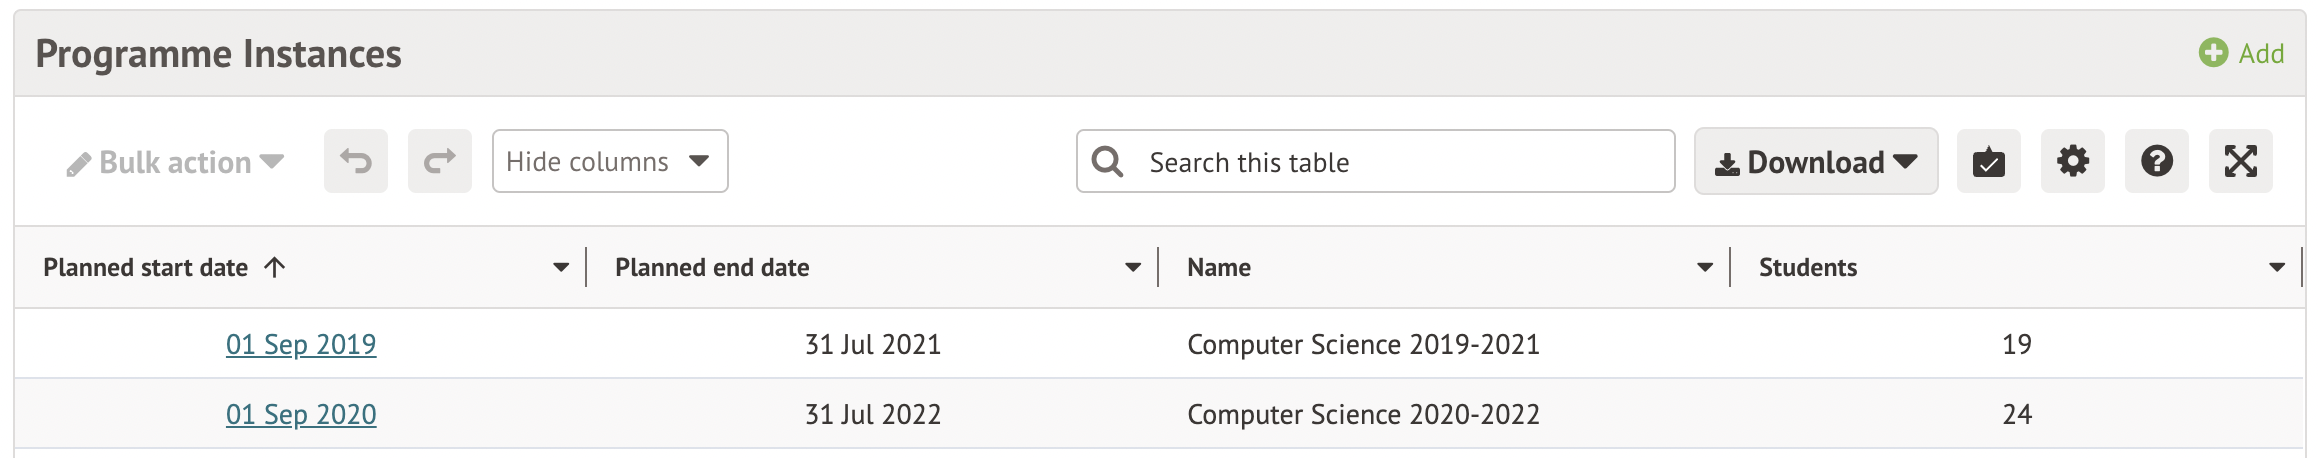
Task: Open the 01 Sep 2019 instance link
Action: [x=301, y=344]
